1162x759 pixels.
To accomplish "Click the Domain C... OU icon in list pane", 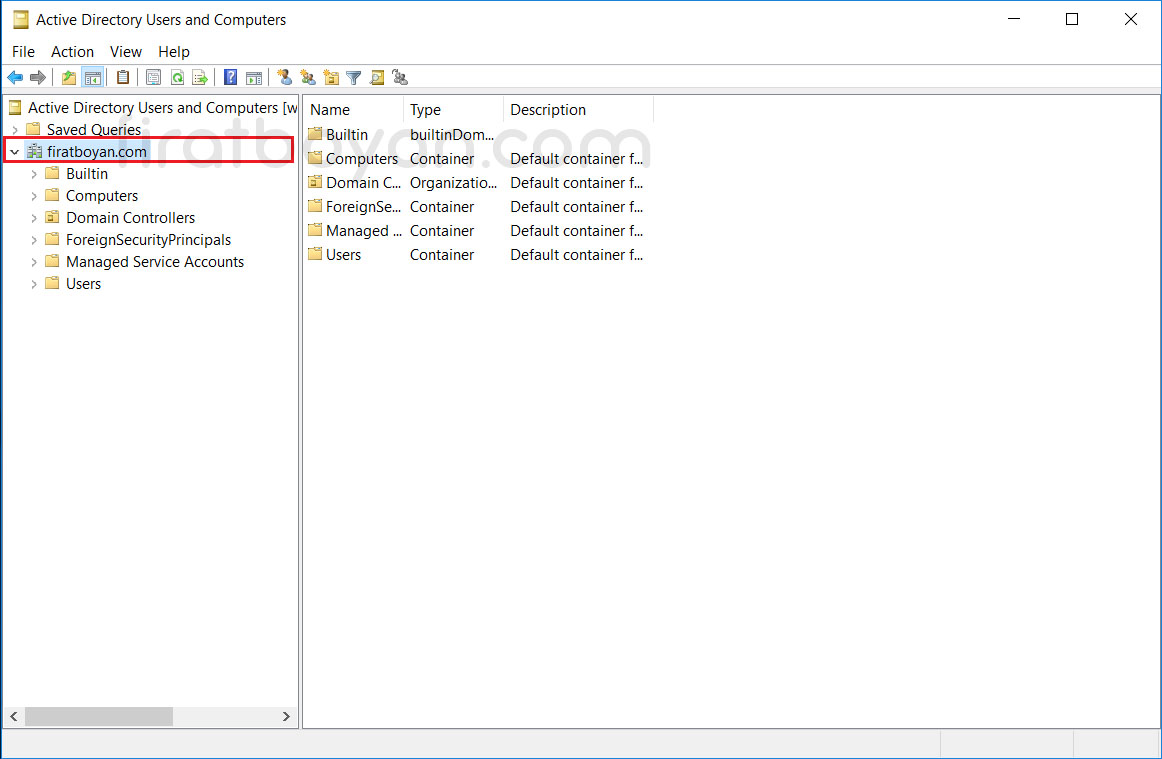I will coord(315,182).
